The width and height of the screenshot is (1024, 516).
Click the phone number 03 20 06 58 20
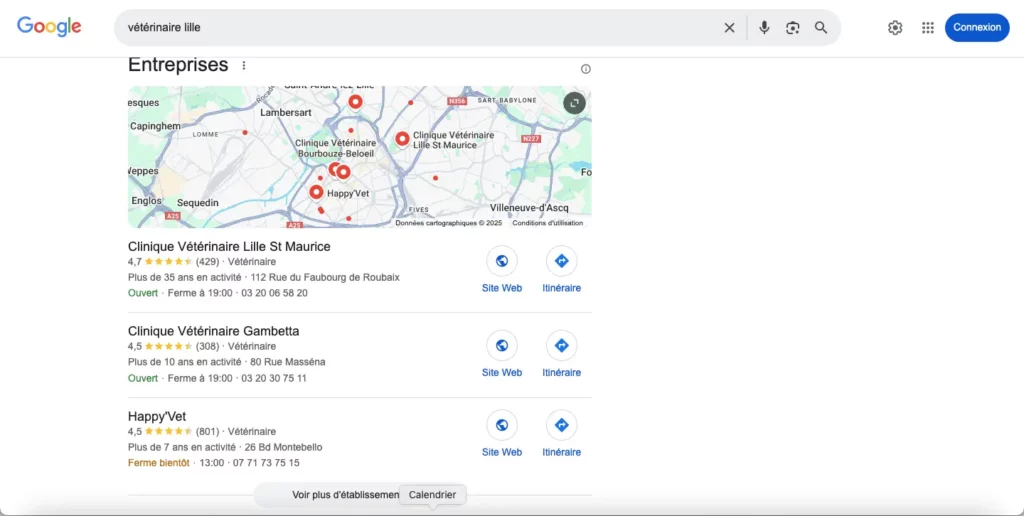pos(274,293)
